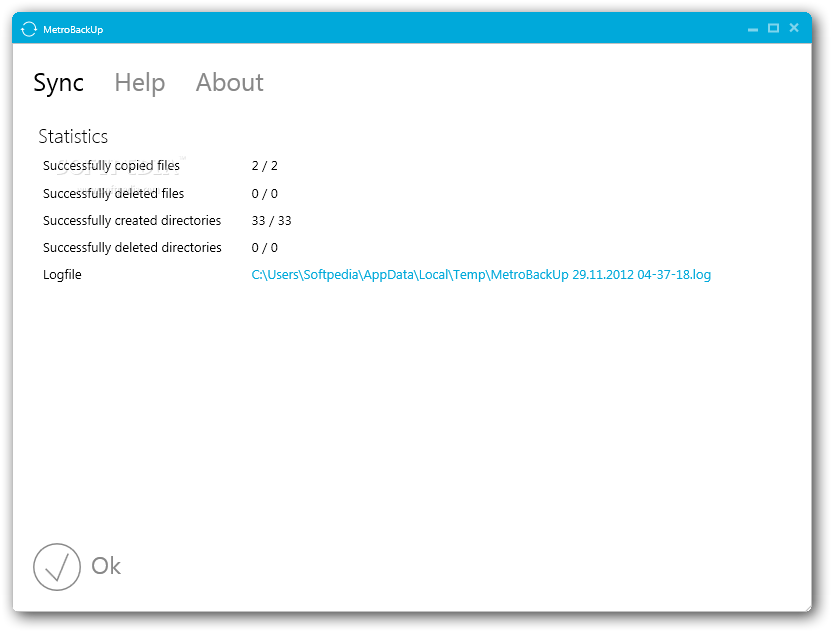
Task: Select 'Successfully deleted directories' label
Action: (x=132, y=248)
